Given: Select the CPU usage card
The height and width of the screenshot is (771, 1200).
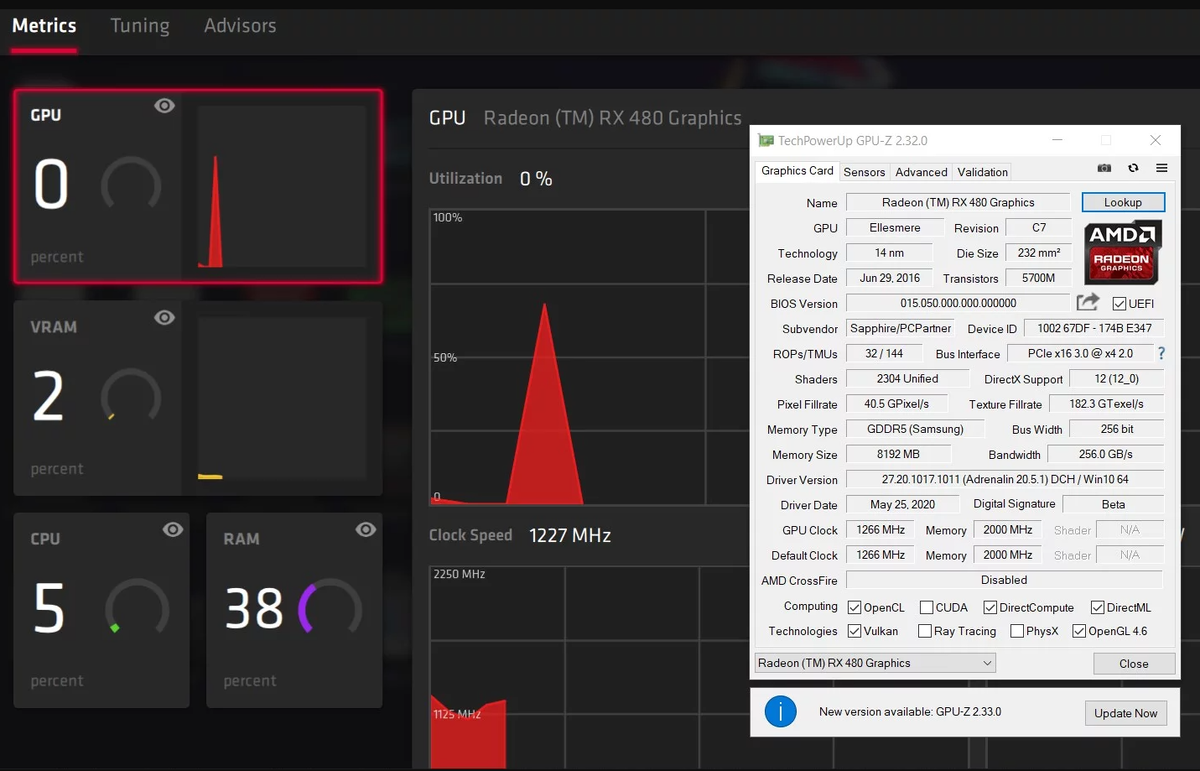Looking at the screenshot, I should click(102, 611).
